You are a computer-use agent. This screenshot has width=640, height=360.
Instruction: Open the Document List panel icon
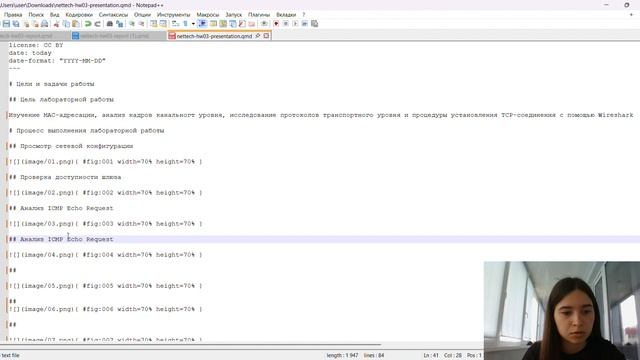(x=232, y=24)
